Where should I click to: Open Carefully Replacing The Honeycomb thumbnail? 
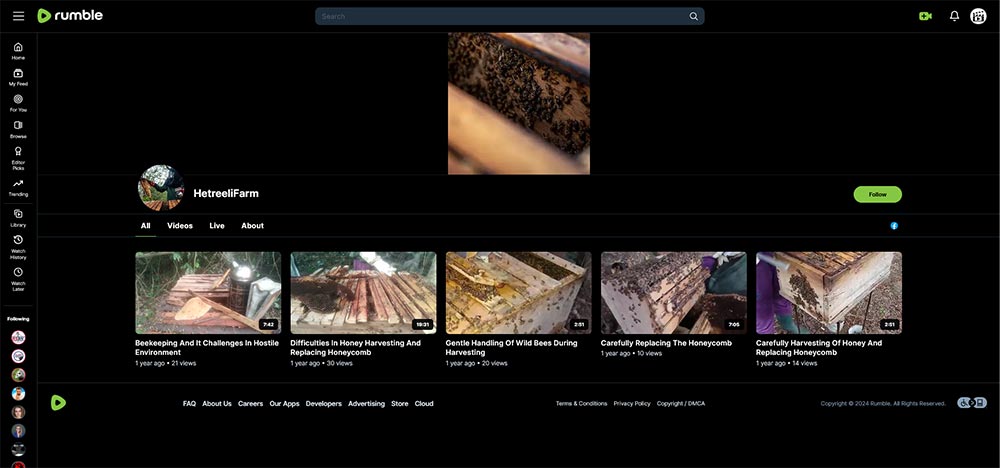(x=673, y=293)
